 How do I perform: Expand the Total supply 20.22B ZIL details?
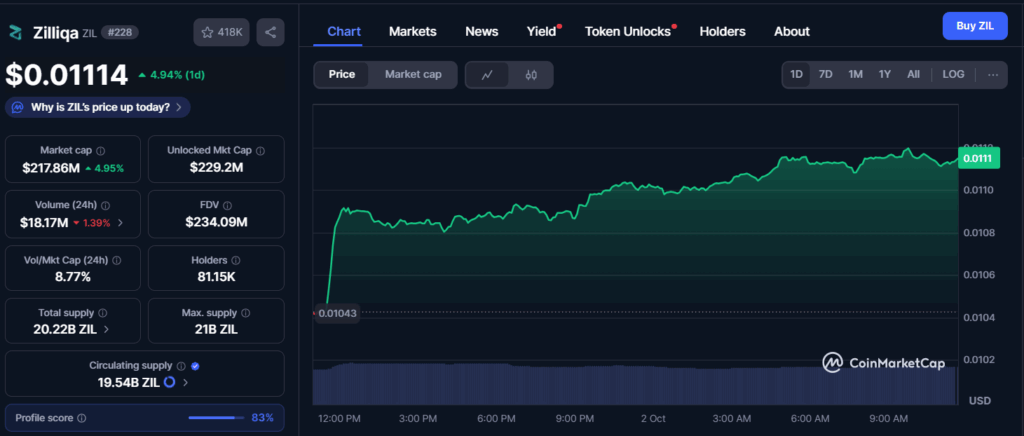click(107, 328)
